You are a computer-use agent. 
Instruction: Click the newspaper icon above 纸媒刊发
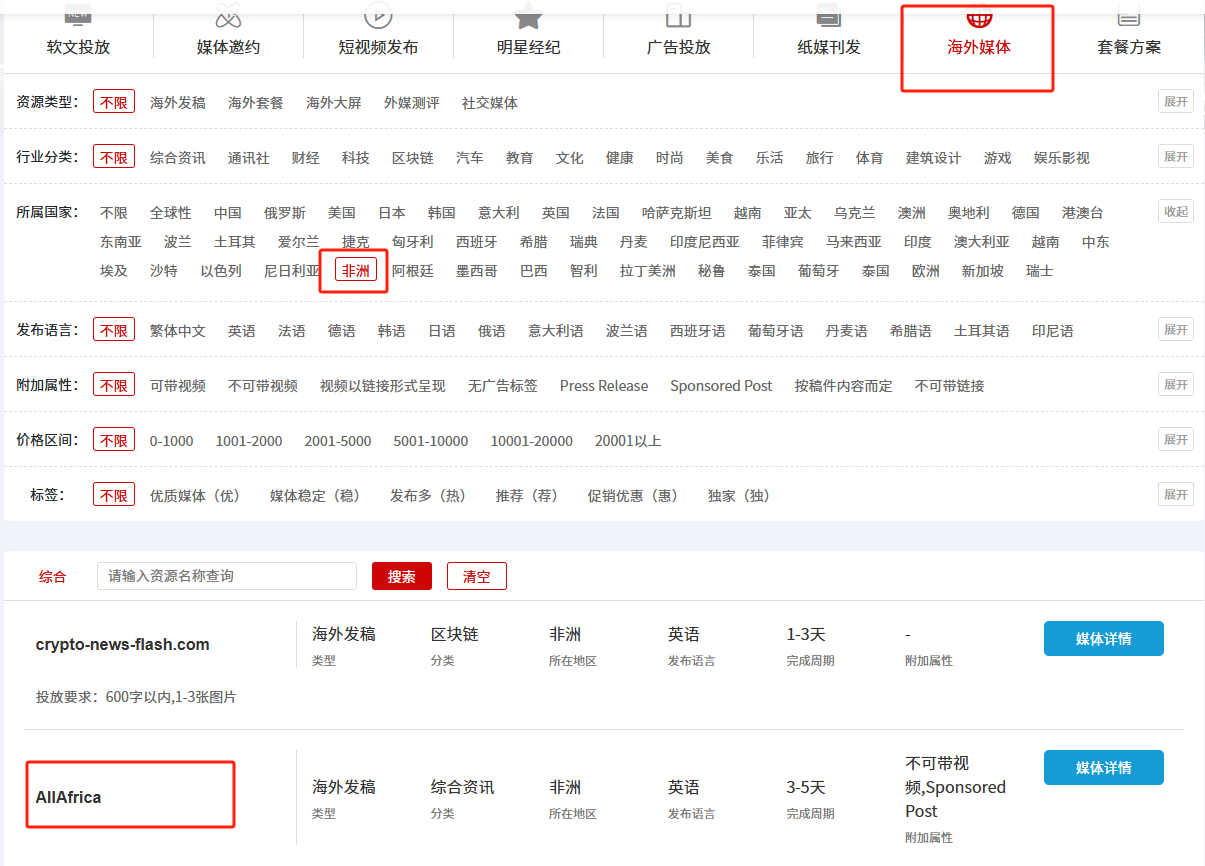point(828,14)
